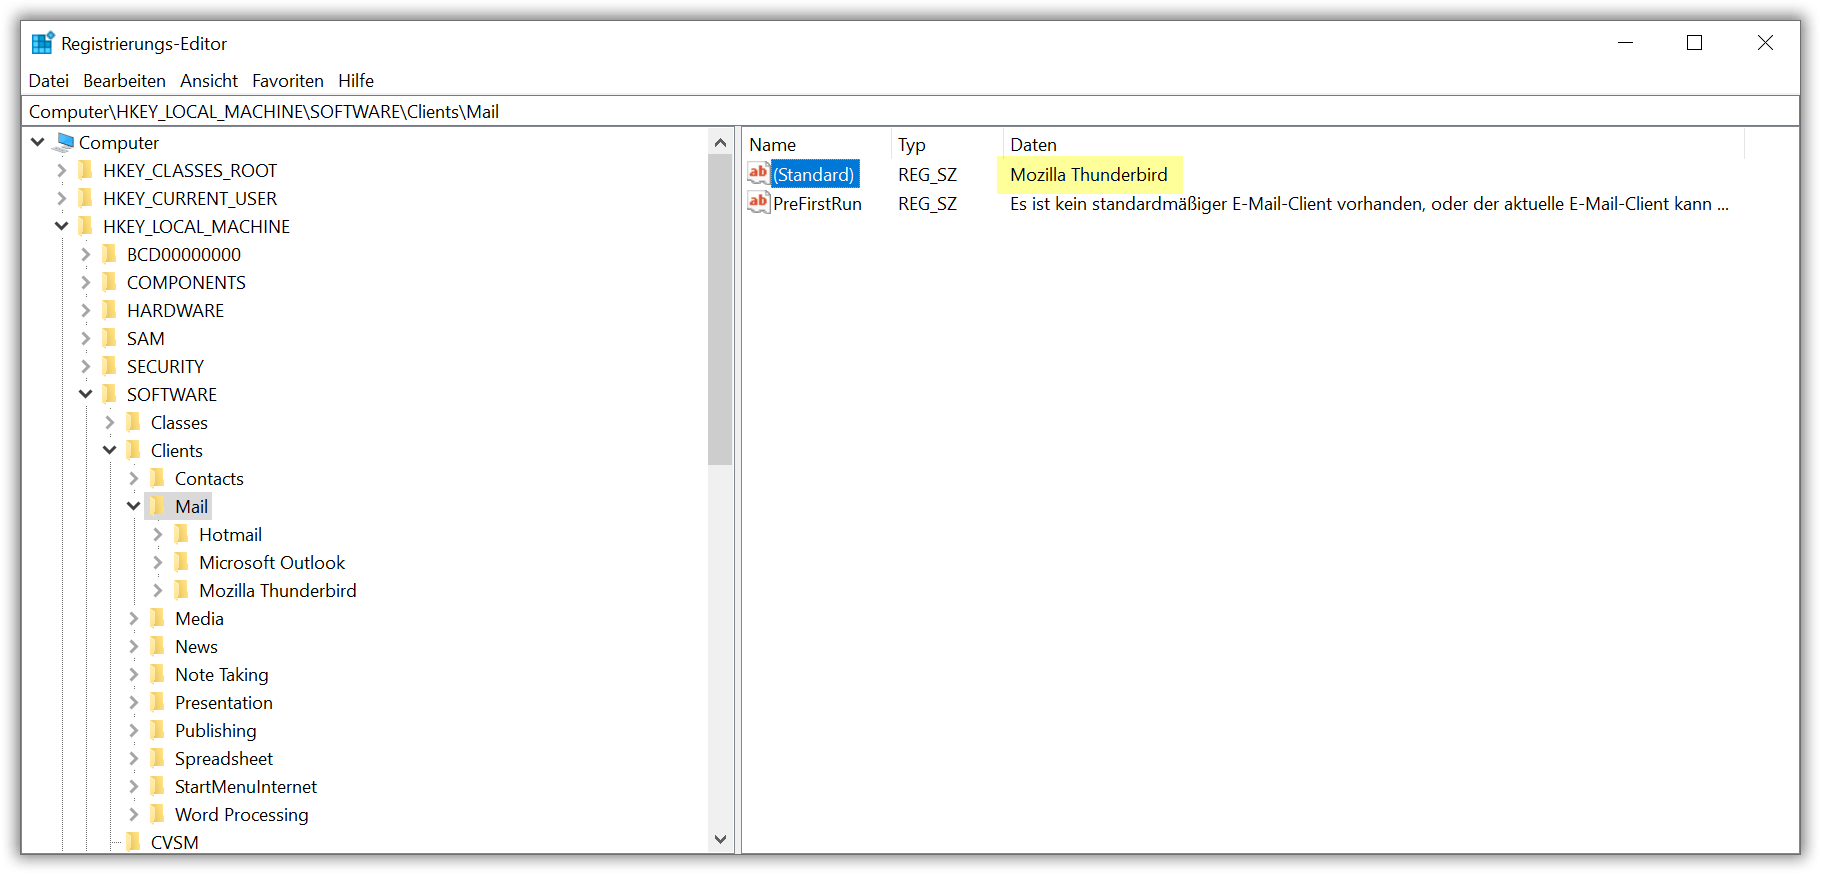Screen dimensions: 1821x875
Task: Click the Mozilla Thunderbird data value
Action: coord(1089,174)
